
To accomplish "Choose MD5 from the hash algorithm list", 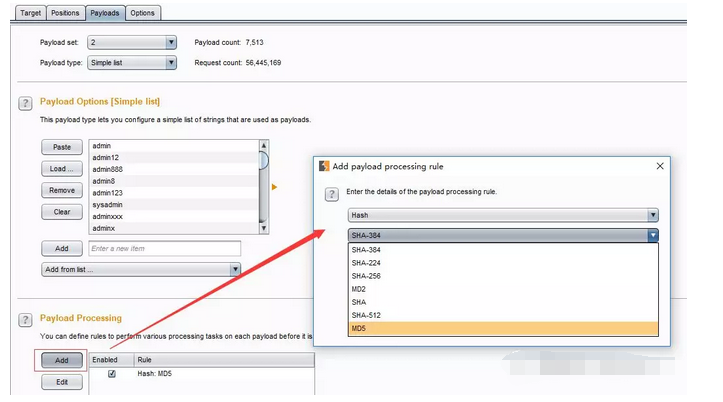I will [x=503, y=328].
